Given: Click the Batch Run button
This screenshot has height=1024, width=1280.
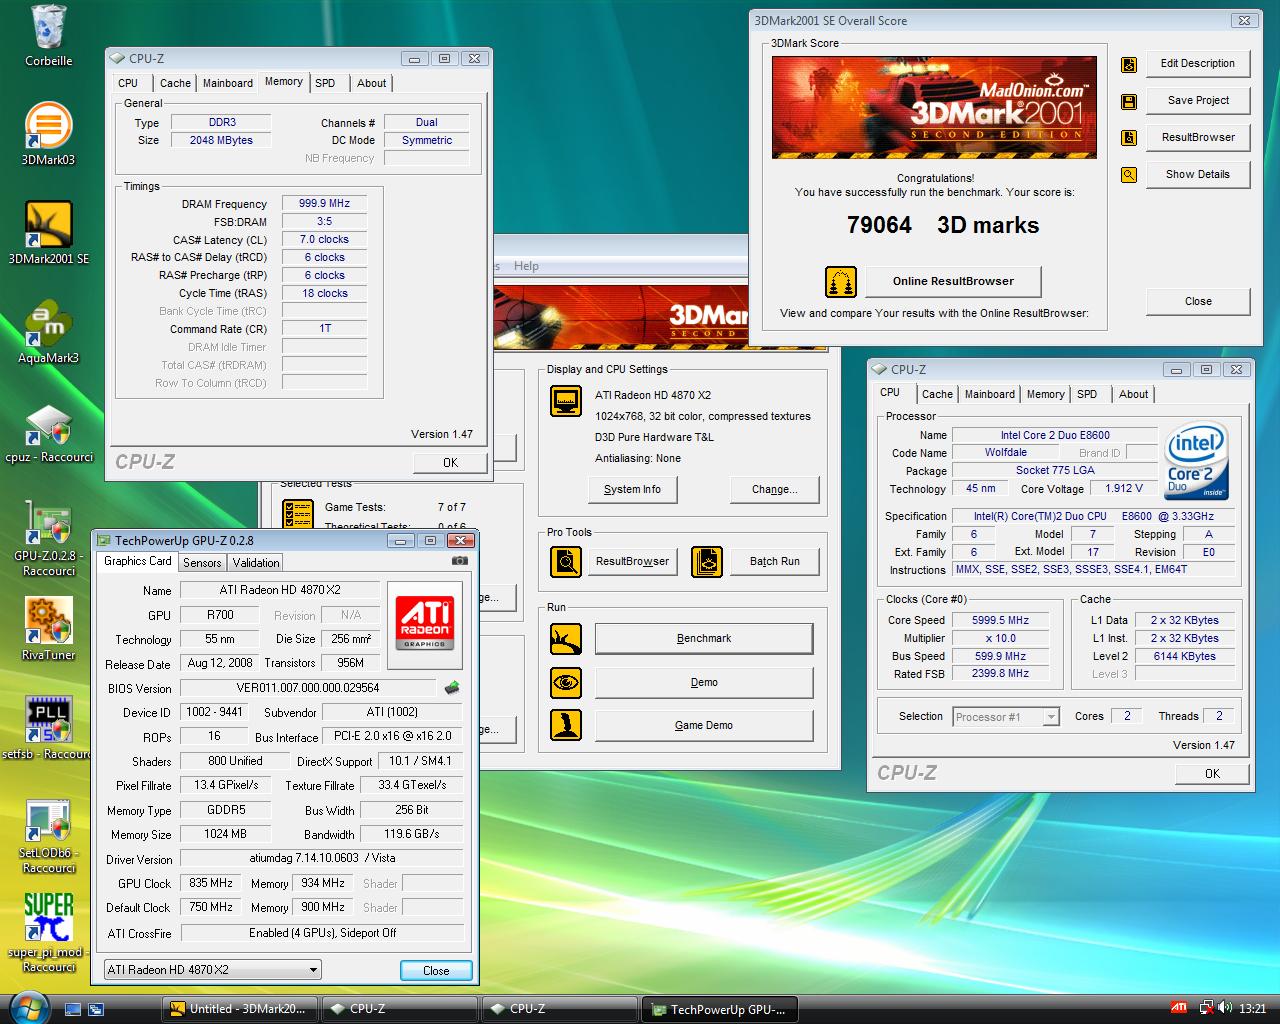Looking at the screenshot, I should pyautogui.click(x=775, y=562).
